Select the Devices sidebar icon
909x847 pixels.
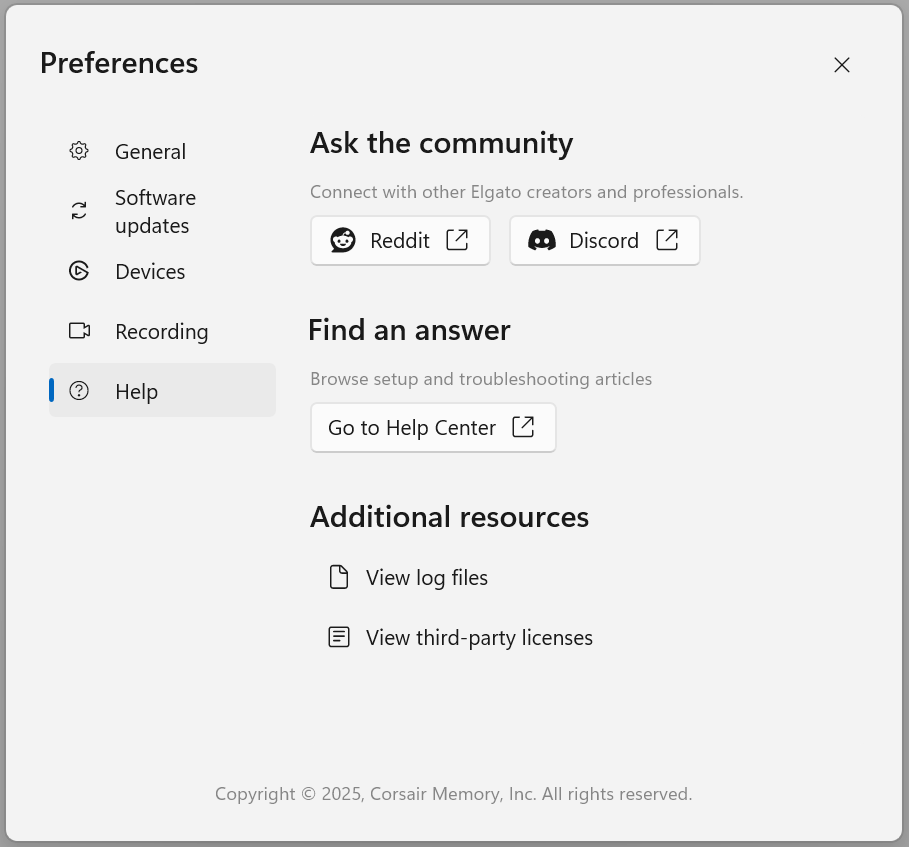(79, 271)
